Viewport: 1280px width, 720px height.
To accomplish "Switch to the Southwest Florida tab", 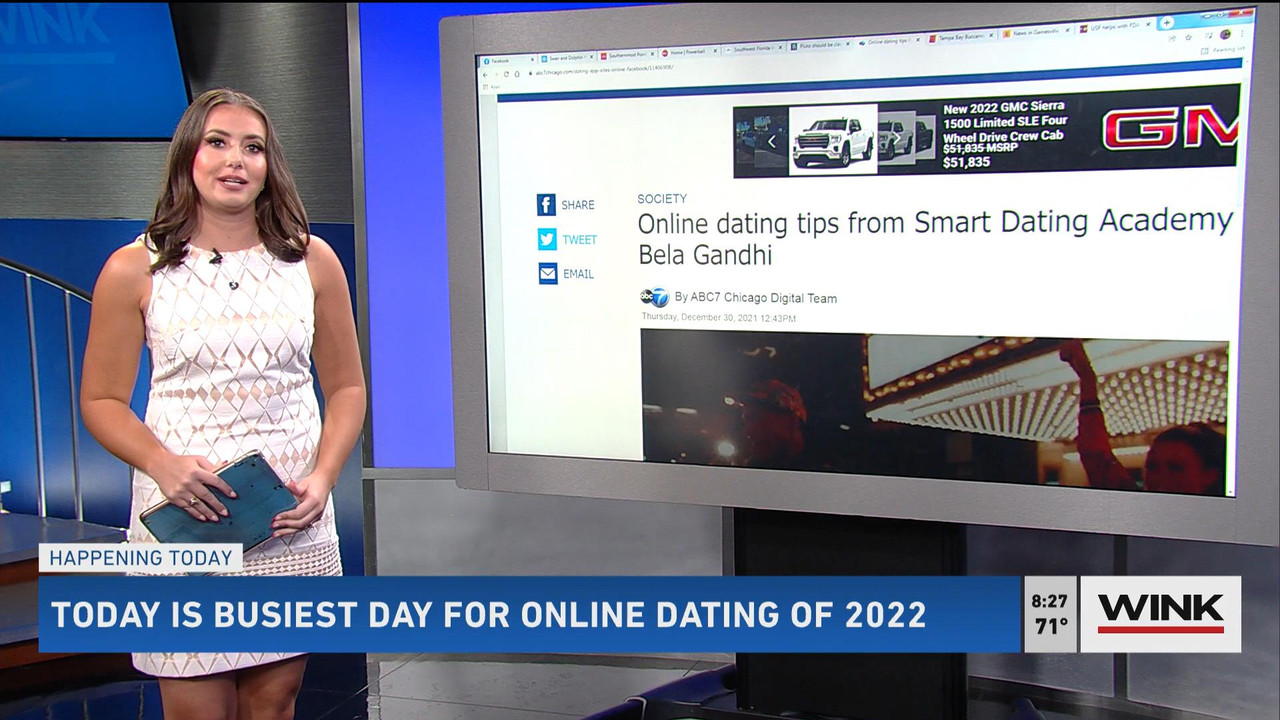I will pos(752,49).
